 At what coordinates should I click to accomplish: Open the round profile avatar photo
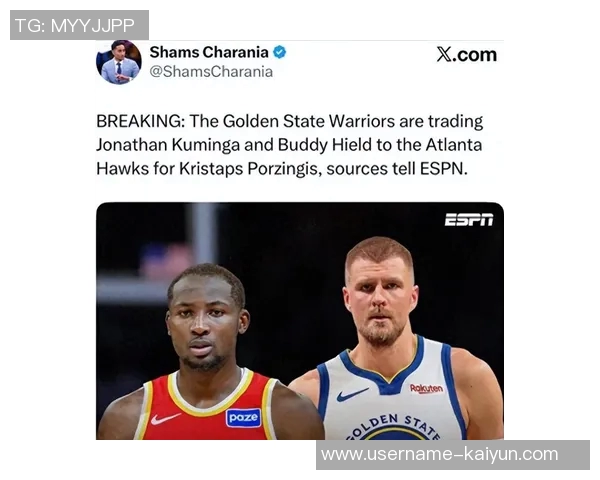click(119, 62)
